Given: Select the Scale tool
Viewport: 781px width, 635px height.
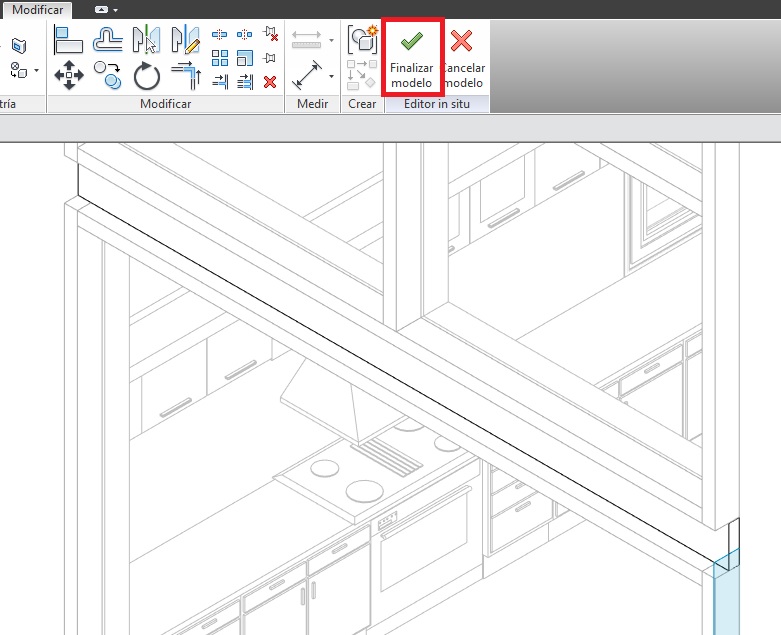Looking at the screenshot, I should (x=245, y=58).
